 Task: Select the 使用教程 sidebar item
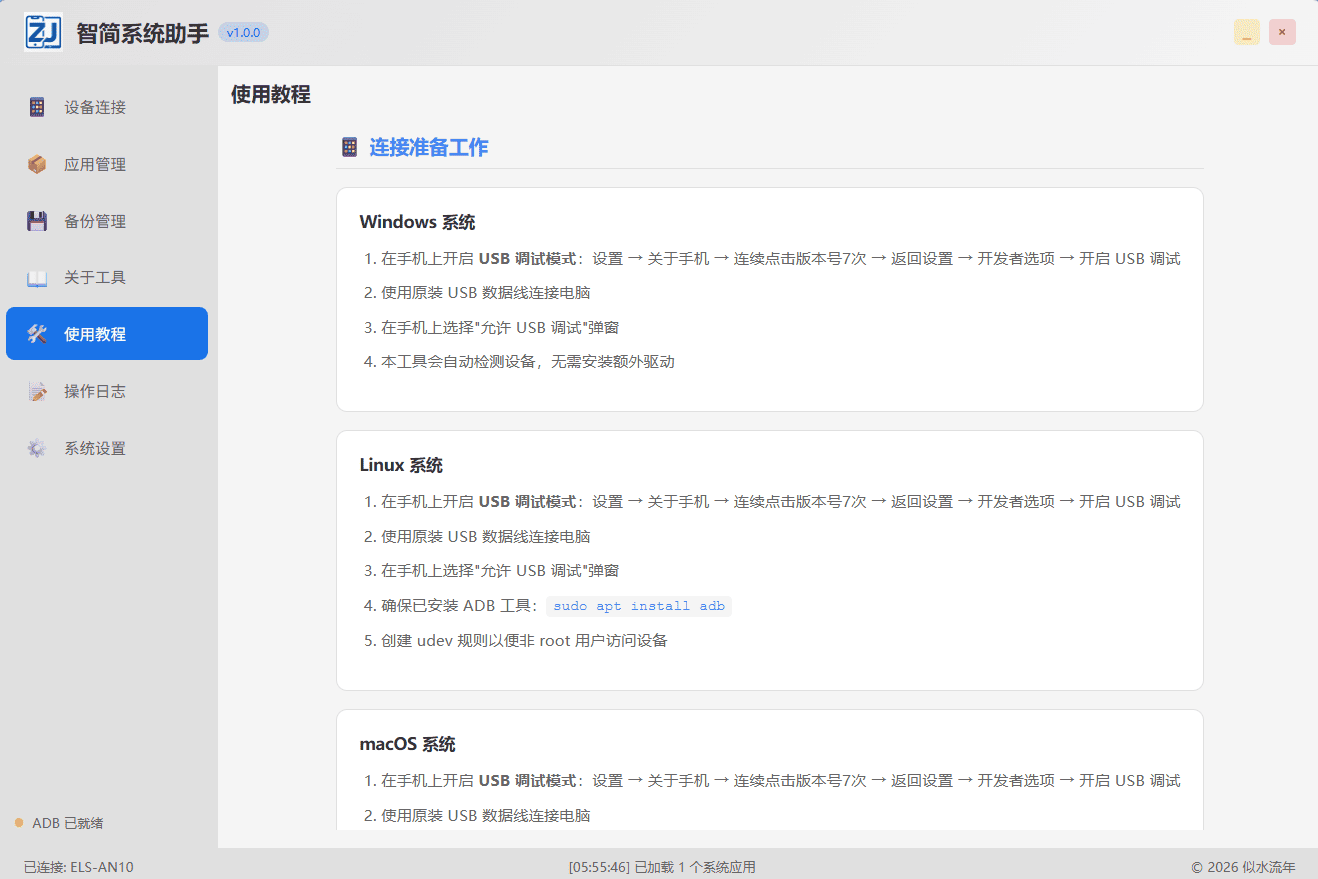[107, 334]
